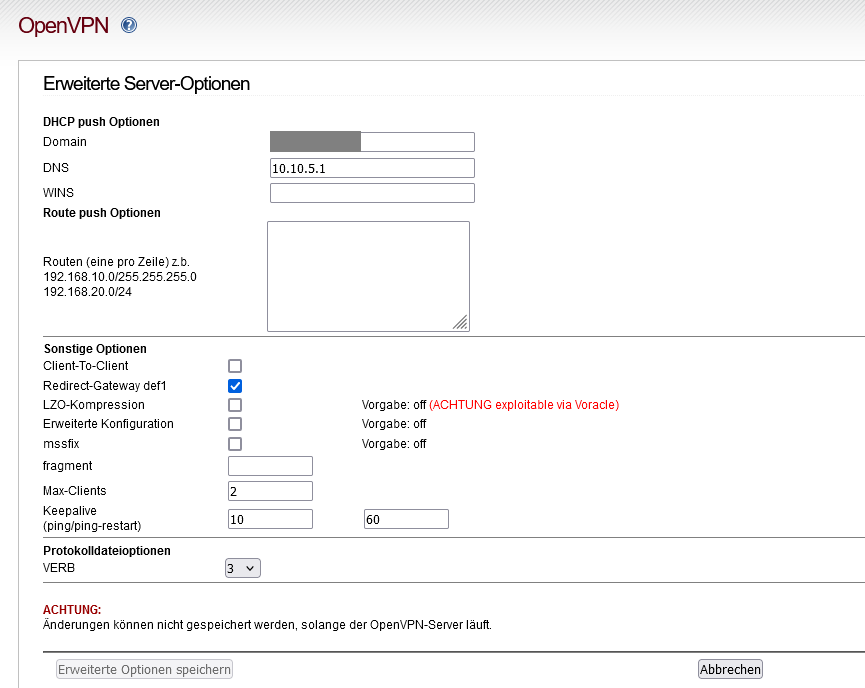Click 'Vorgabe: off' text beside mssfix
The image size is (865, 688).
[x=394, y=444]
